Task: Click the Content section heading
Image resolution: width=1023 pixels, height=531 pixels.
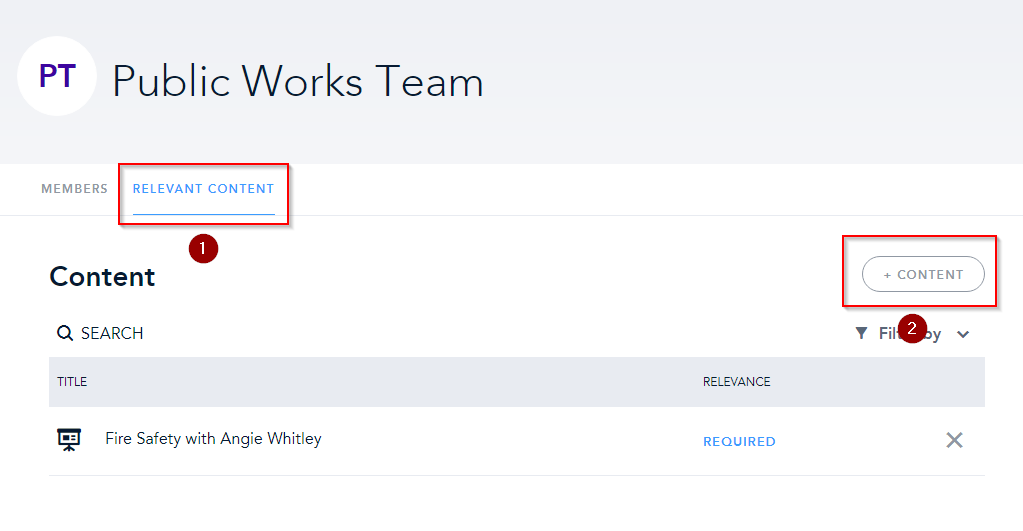Action: (x=102, y=276)
